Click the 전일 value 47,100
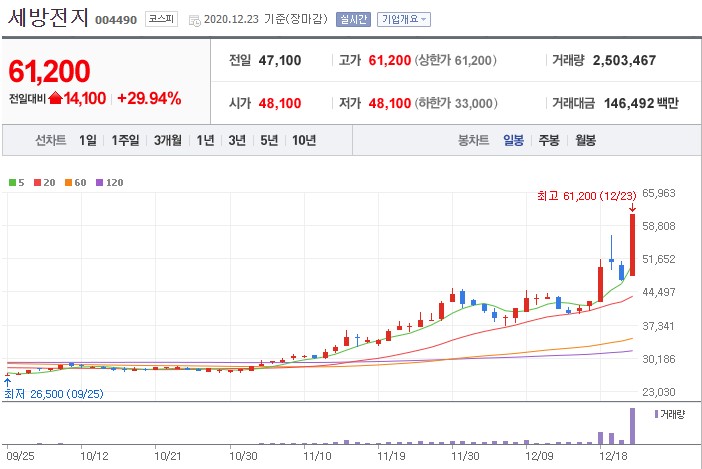 (280, 60)
